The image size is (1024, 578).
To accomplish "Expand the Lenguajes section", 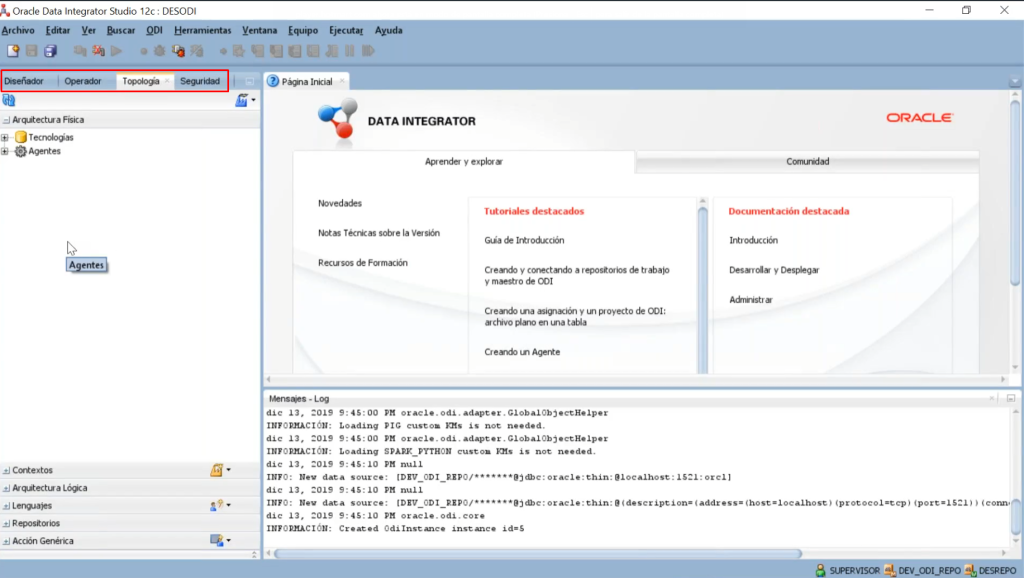I will click(6, 506).
